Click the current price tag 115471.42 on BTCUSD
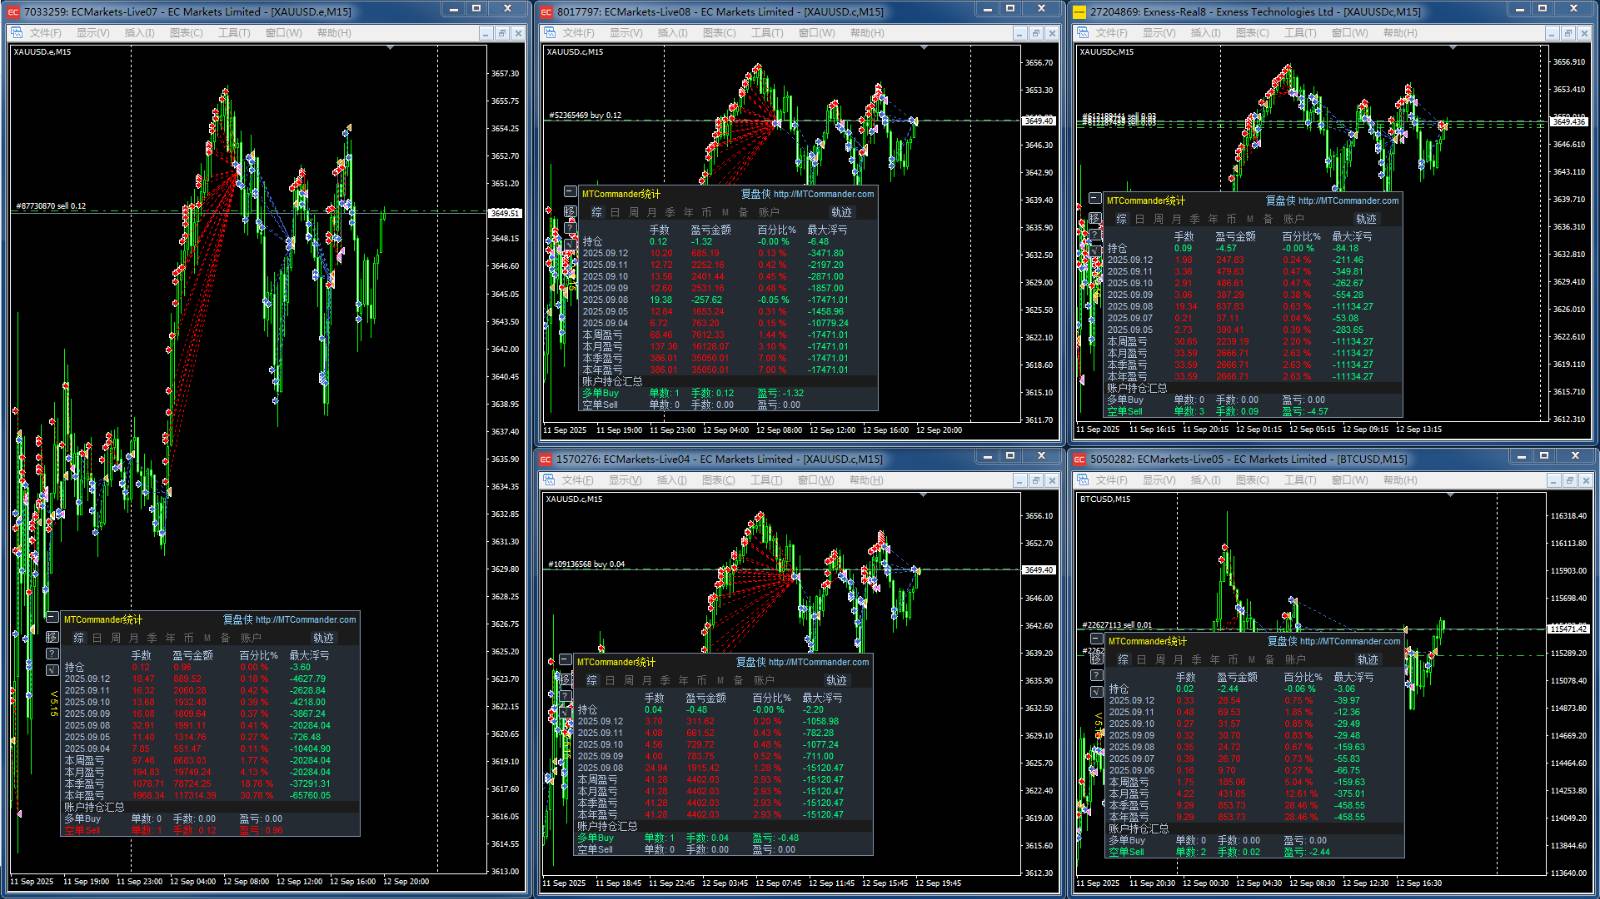The image size is (1600, 899). [x=1568, y=629]
